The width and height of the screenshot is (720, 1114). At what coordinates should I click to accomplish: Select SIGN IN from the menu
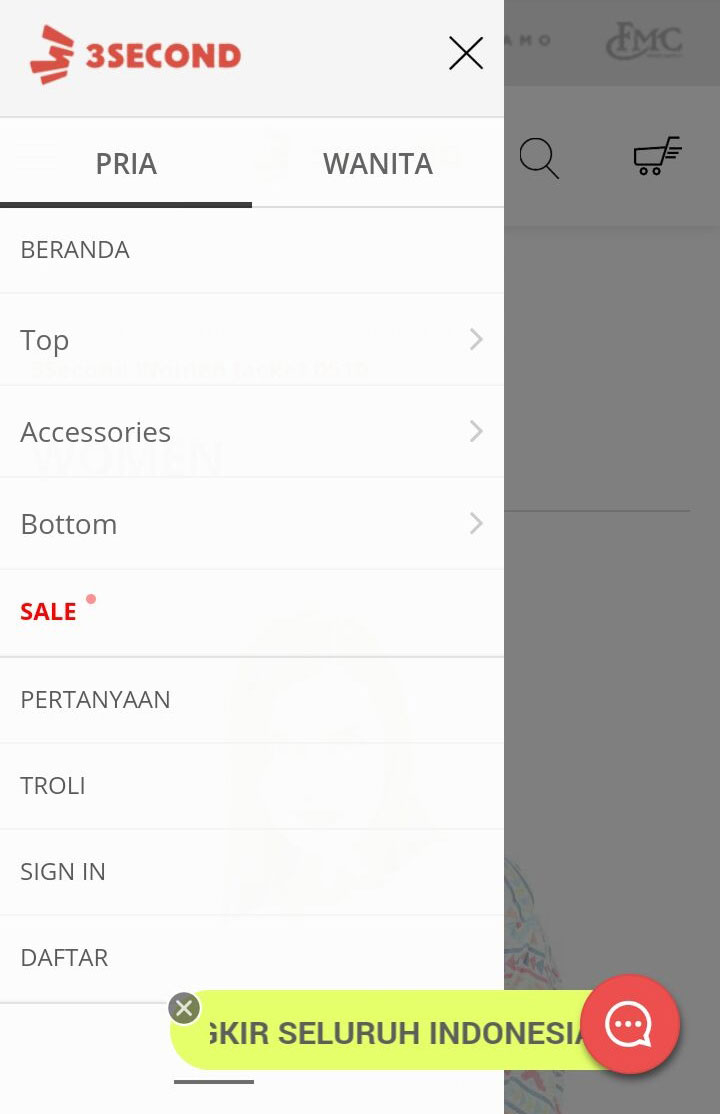click(x=252, y=872)
